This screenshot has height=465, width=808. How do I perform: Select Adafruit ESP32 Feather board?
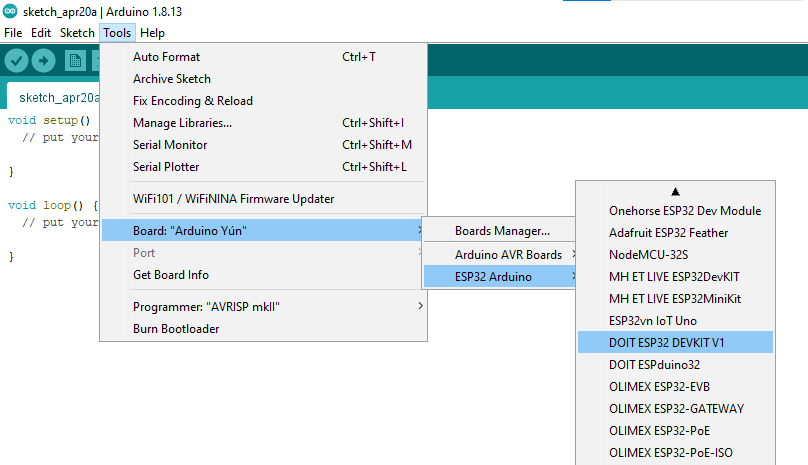click(x=675, y=233)
